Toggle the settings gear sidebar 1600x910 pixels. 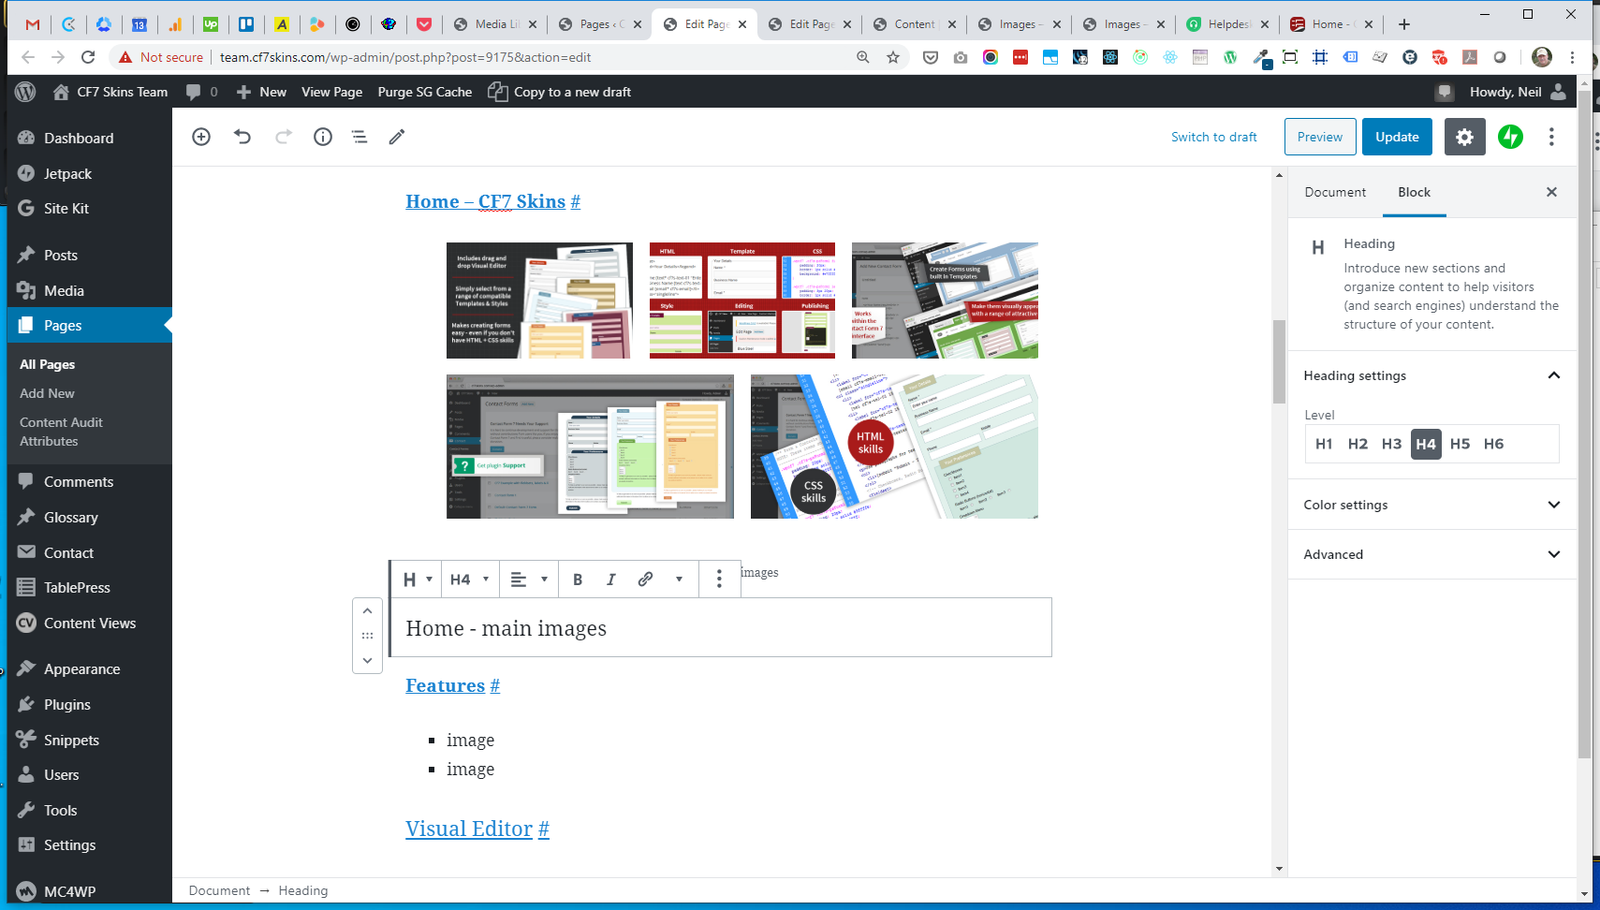coord(1464,137)
